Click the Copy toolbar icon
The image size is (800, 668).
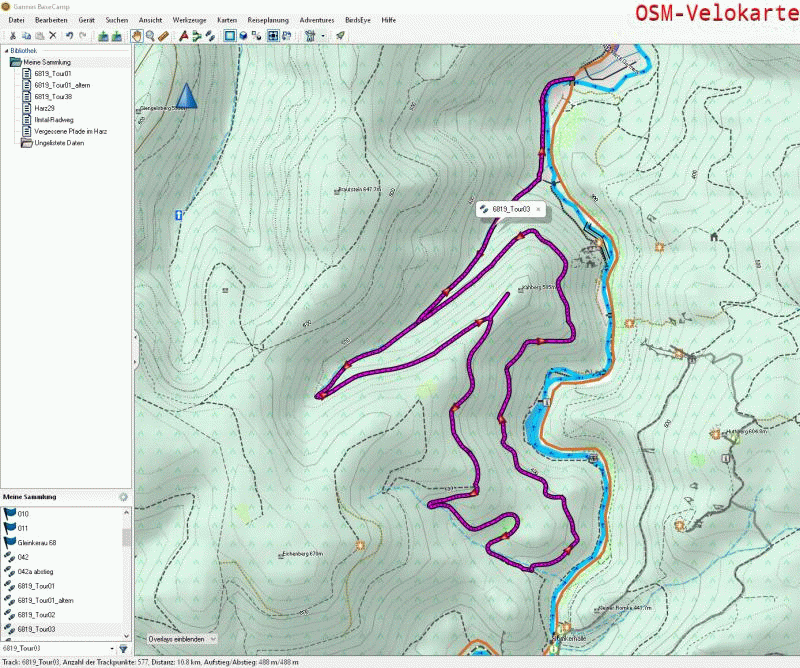tap(27, 36)
